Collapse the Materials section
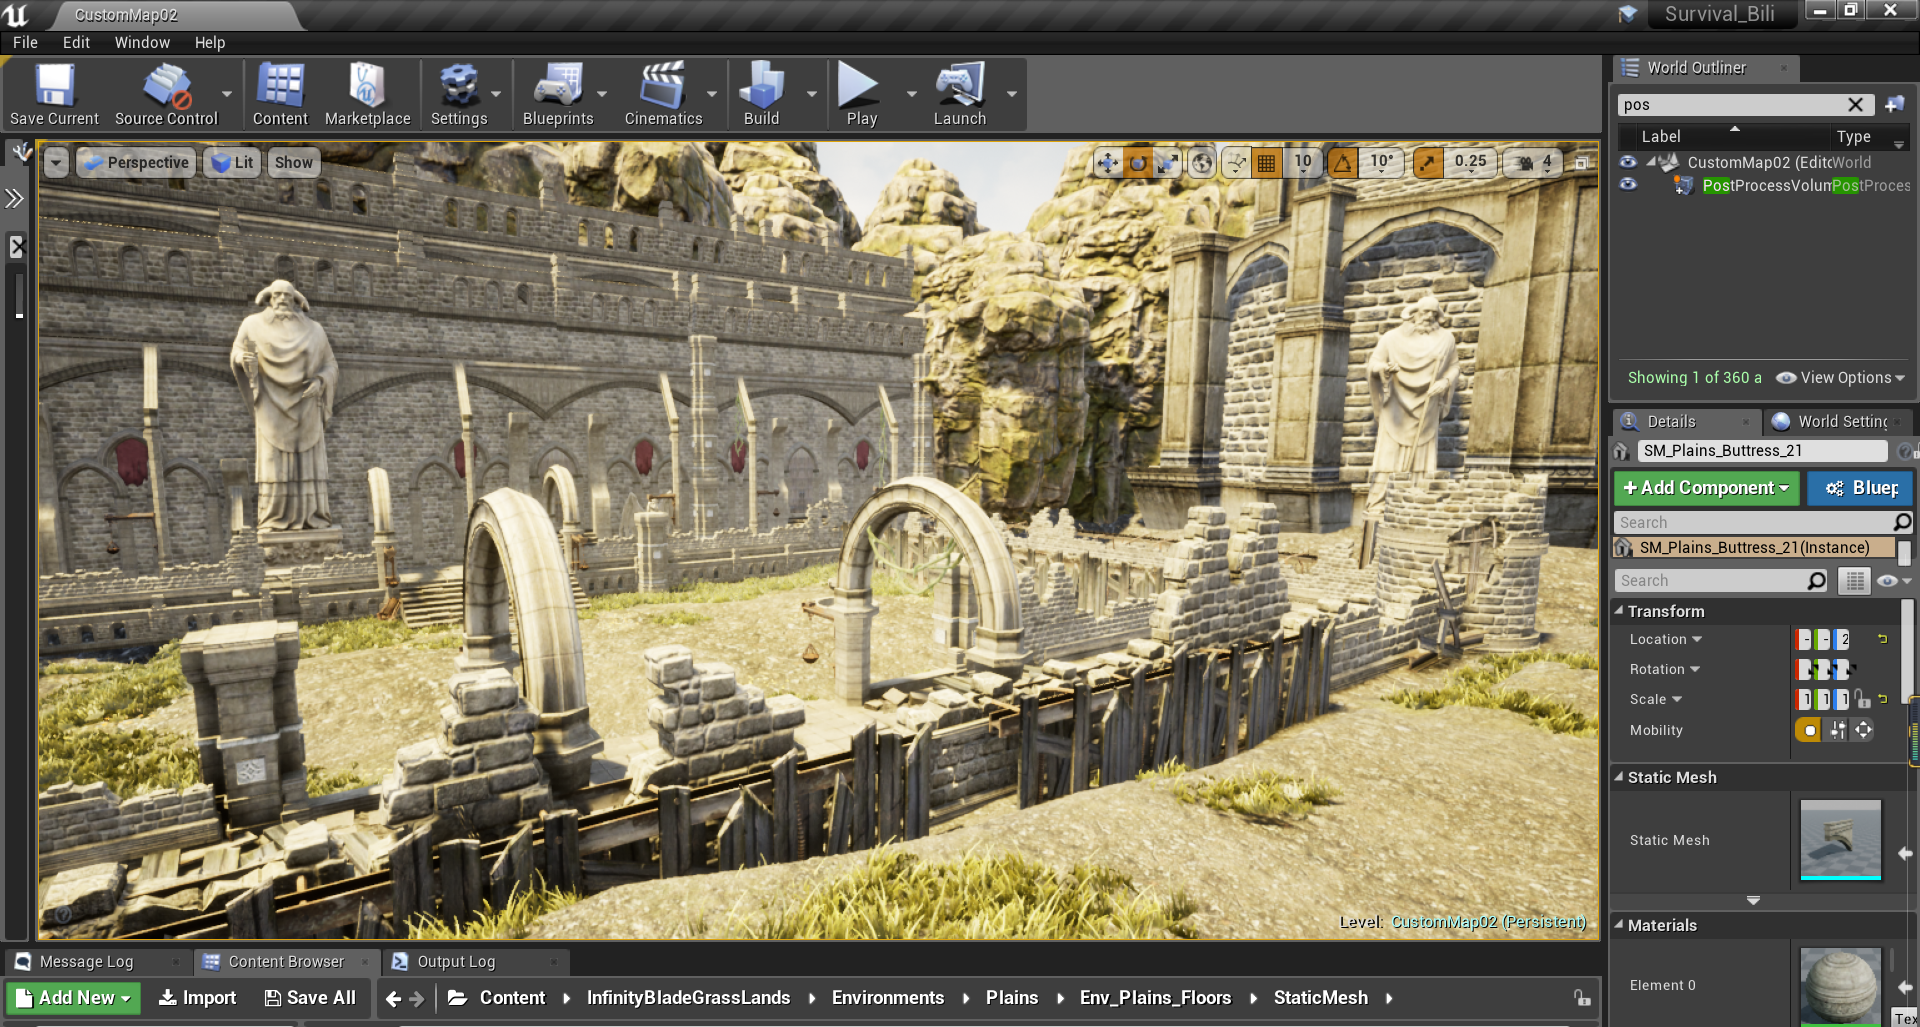 click(1619, 924)
